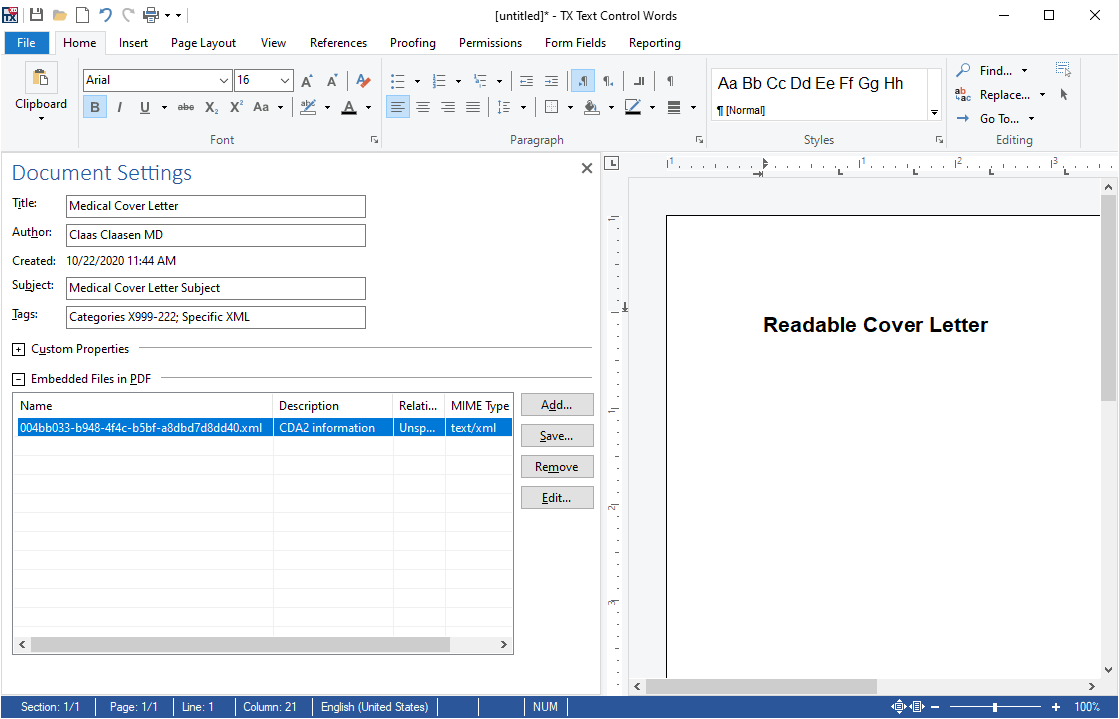
Task: Clear formatting with the eraser icon
Action: (363, 81)
